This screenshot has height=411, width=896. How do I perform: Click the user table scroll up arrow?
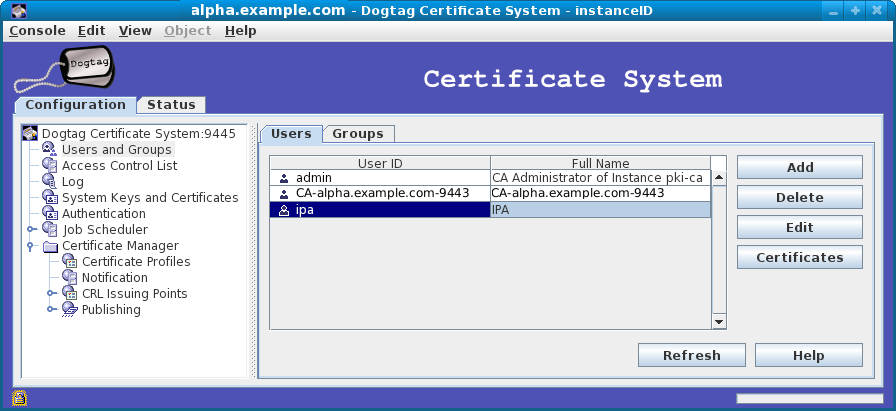[x=719, y=178]
